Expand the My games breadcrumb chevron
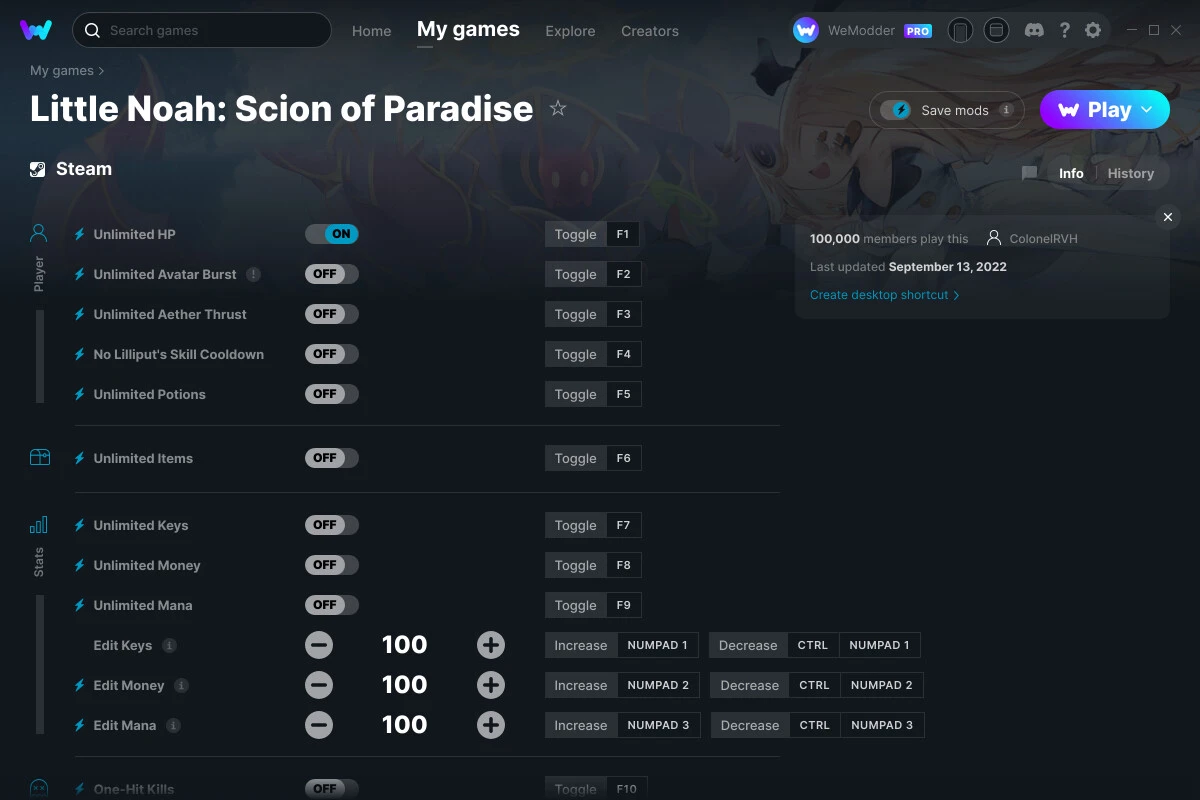The height and width of the screenshot is (800, 1200). (101, 71)
